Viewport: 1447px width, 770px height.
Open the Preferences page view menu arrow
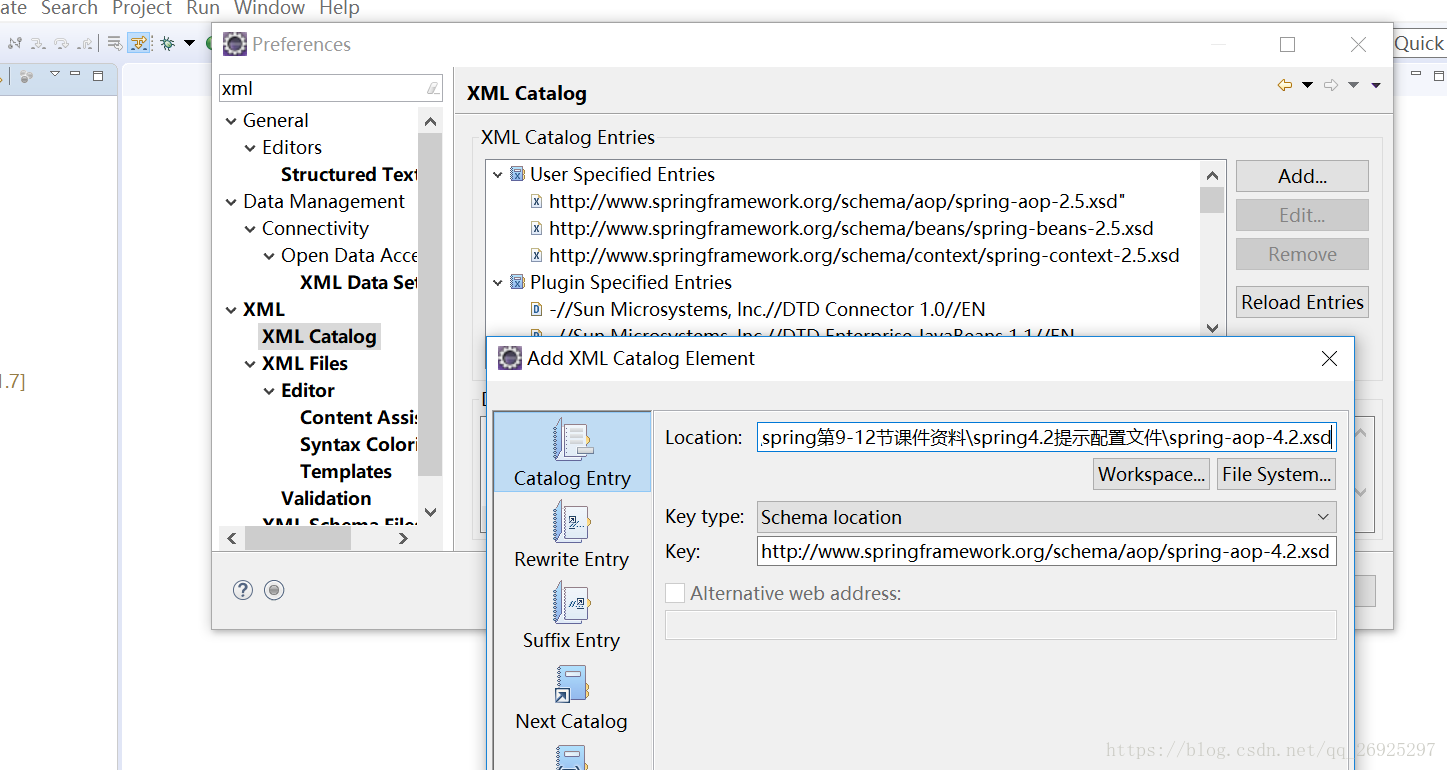tap(1376, 86)
